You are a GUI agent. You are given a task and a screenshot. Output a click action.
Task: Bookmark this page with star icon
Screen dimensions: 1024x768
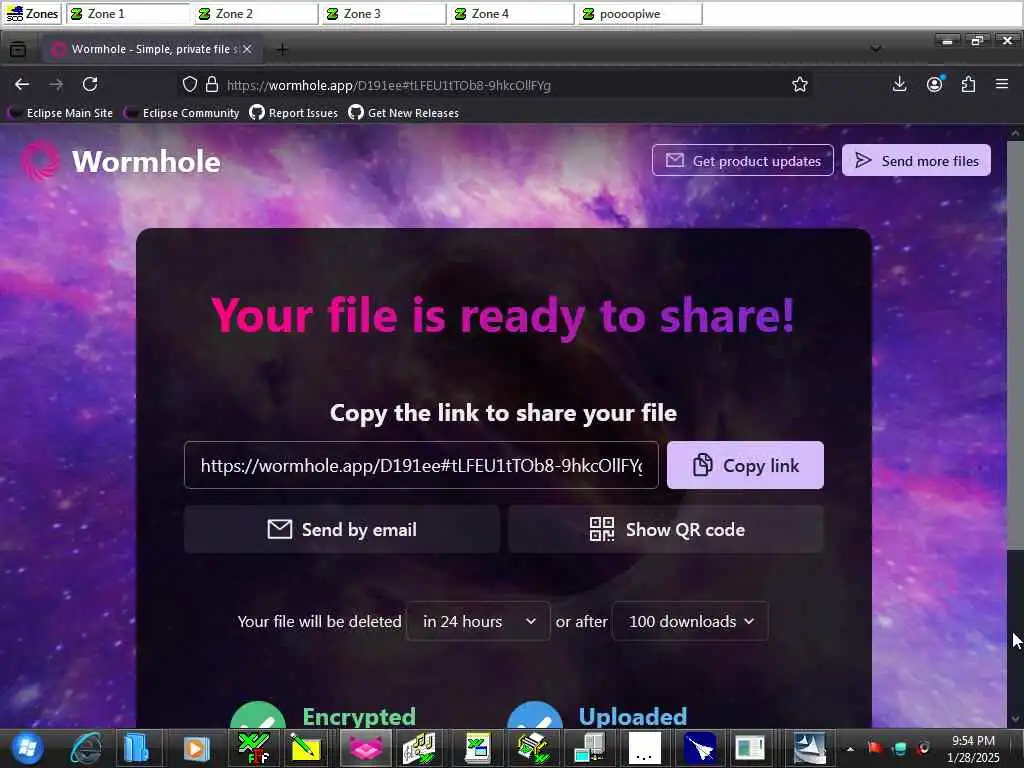click(x=799, y=84)
